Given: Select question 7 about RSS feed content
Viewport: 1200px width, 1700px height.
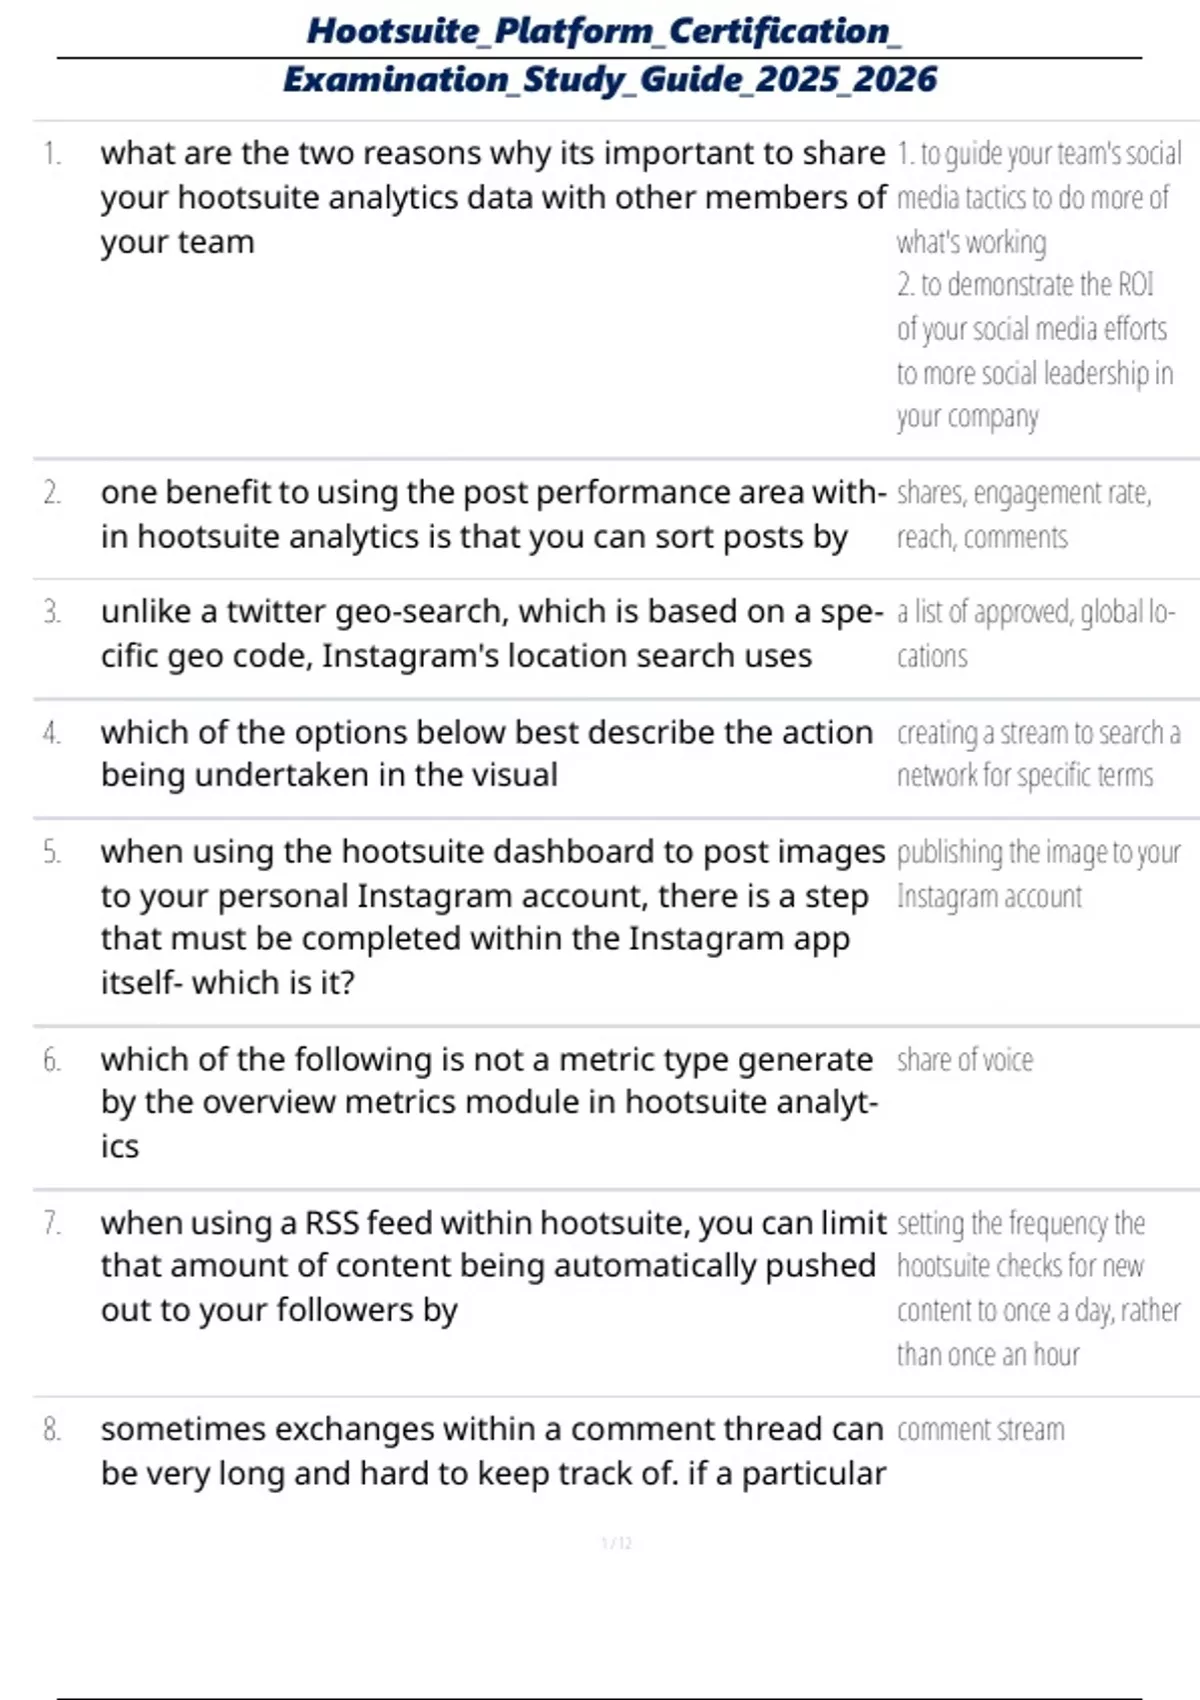Looking at the screenshot, I should click(492, 1266).
